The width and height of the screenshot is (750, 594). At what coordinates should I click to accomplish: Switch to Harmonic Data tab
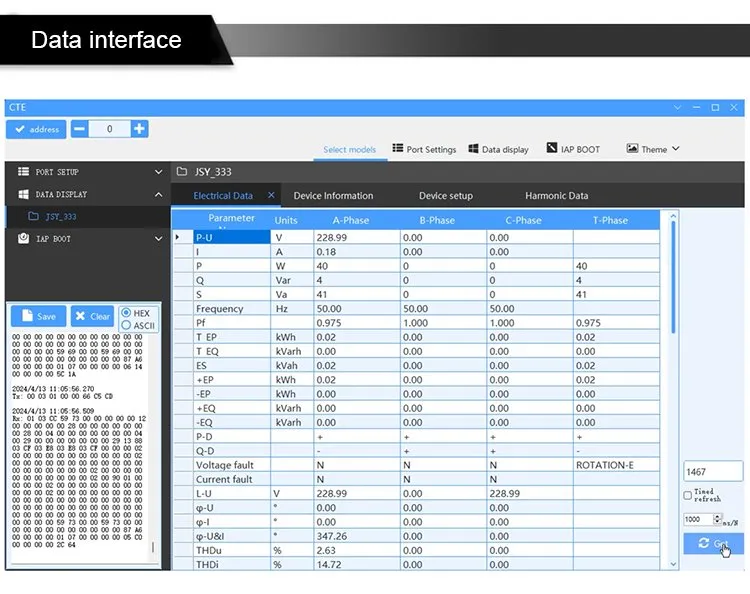[x=557, y=196]
